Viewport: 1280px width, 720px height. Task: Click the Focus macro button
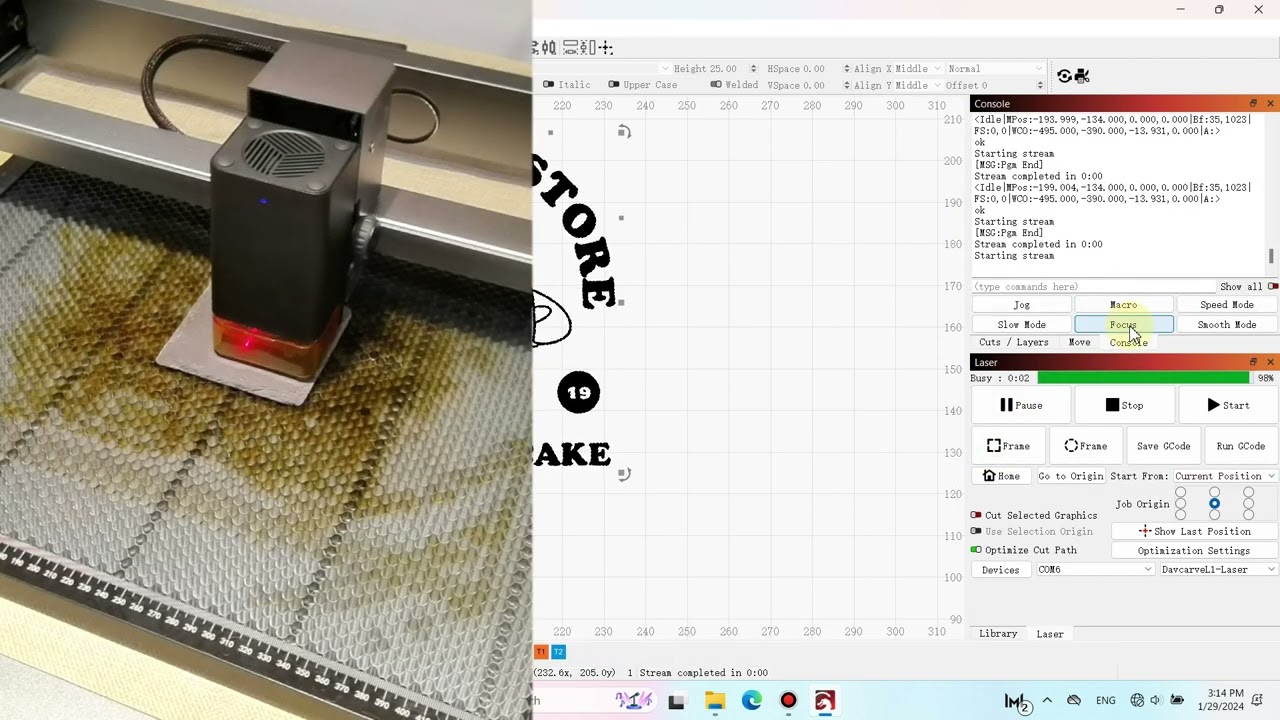[1123, 324]
